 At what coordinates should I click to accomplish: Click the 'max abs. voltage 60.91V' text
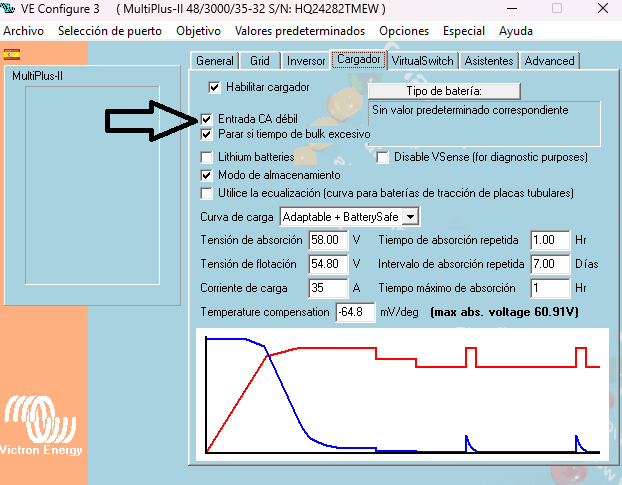point(504,312)
